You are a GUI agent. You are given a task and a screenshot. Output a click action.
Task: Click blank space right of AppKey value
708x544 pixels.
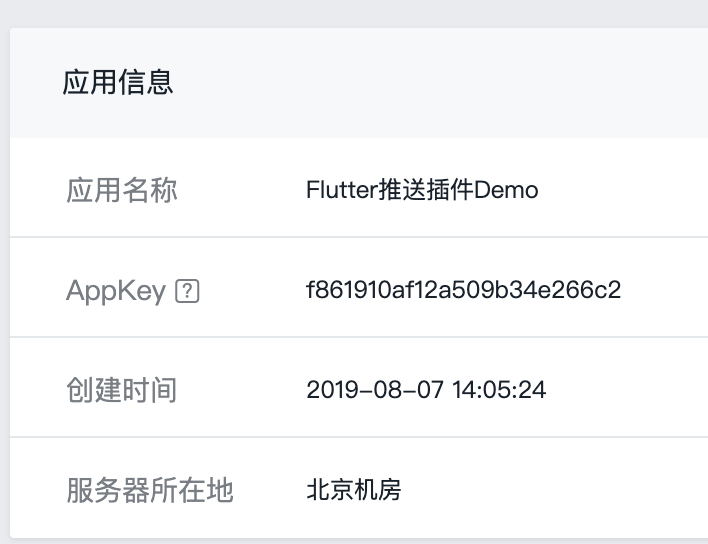[x=665, y=290]
